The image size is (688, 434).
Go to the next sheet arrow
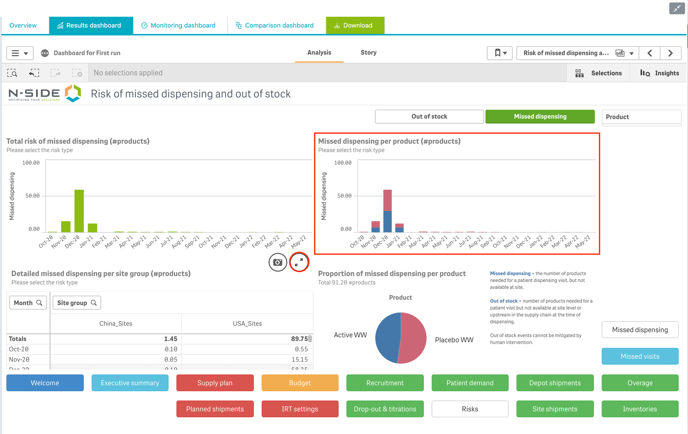[670, 53]
